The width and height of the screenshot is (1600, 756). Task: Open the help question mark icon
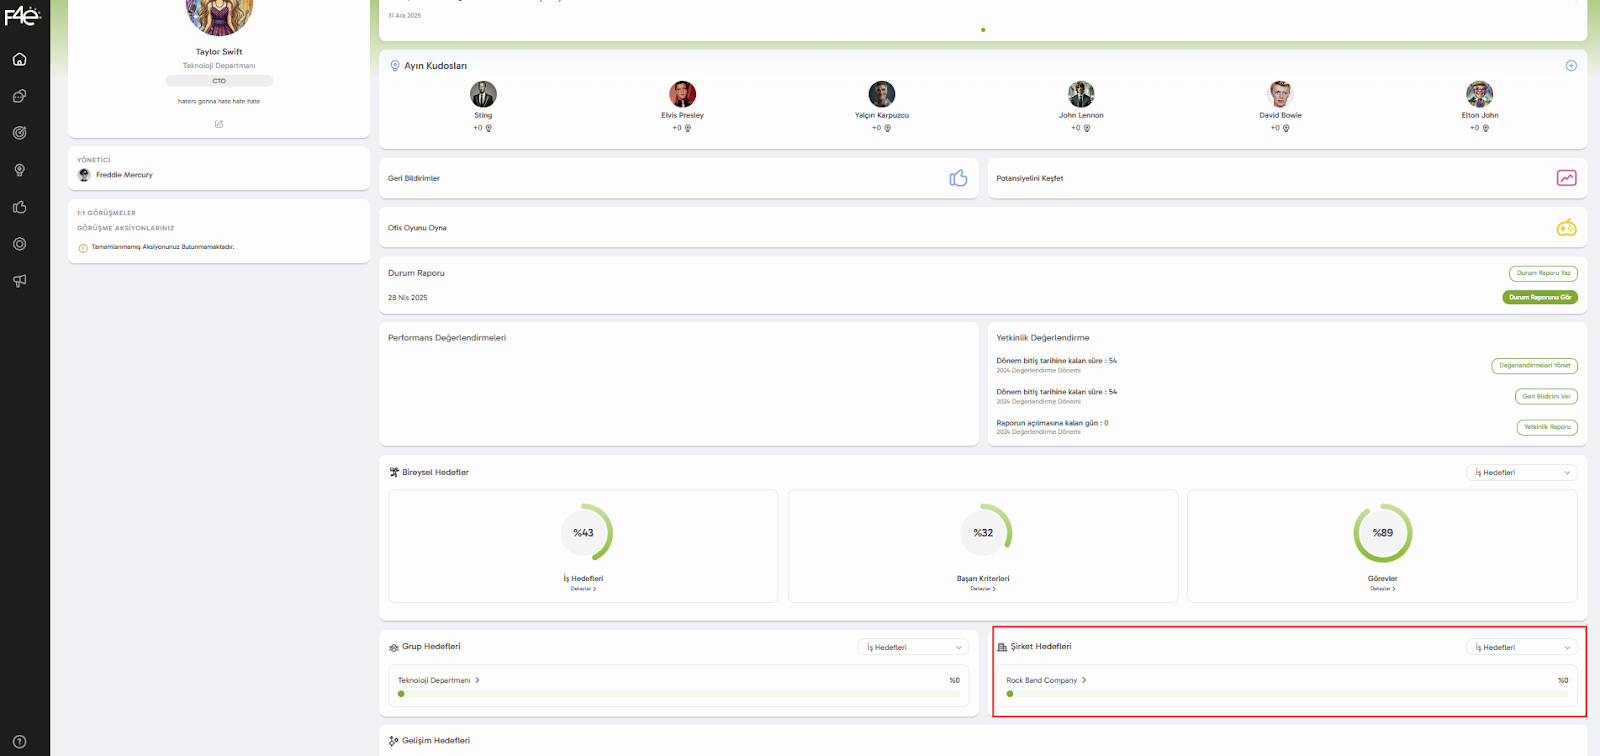coord(19,741)
